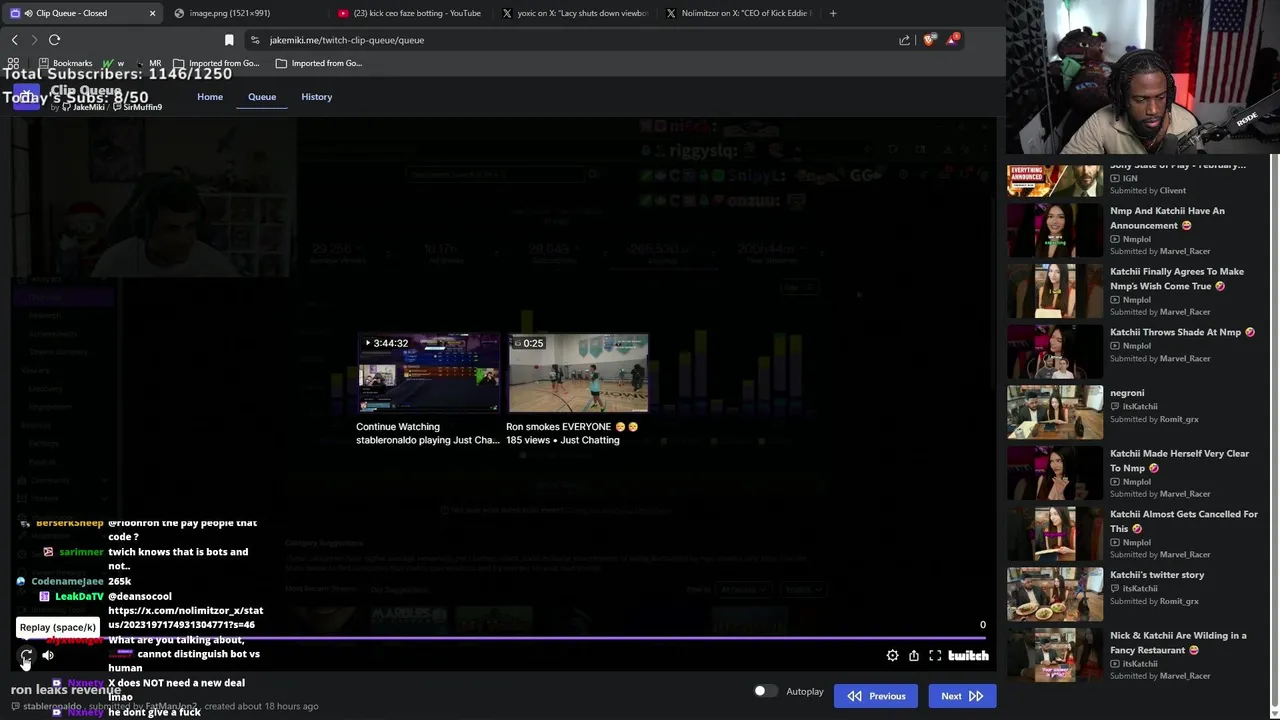Open the Home tab

pyautogui.click(x=210, y=97)
